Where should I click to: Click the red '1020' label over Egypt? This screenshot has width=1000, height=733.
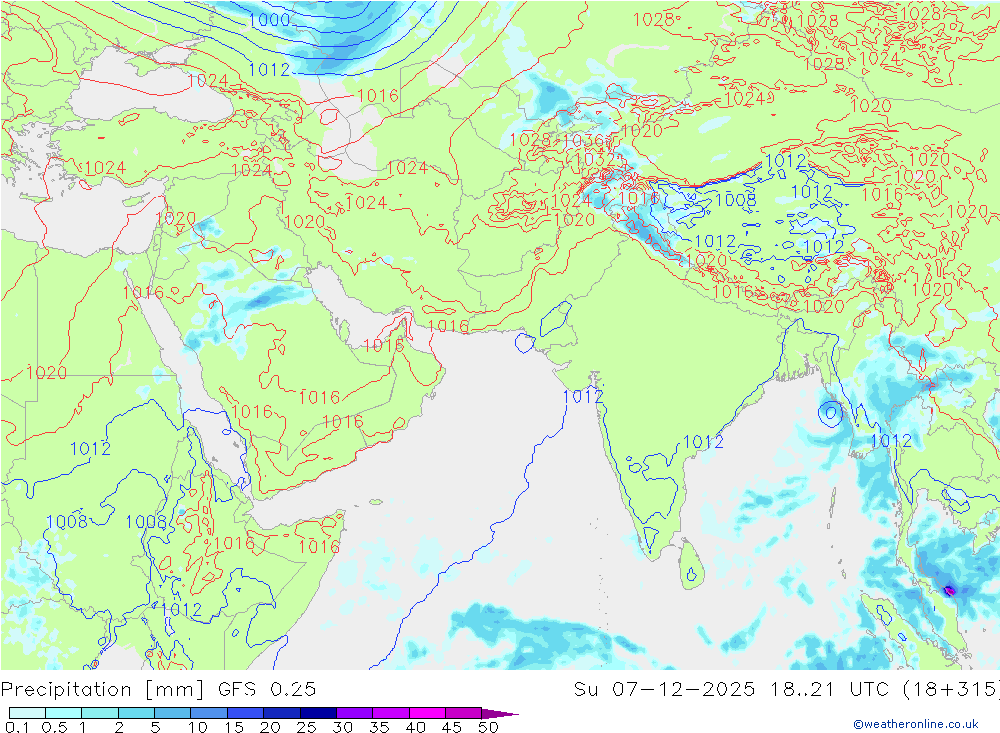pyautogui.click(x=47, y=373)
